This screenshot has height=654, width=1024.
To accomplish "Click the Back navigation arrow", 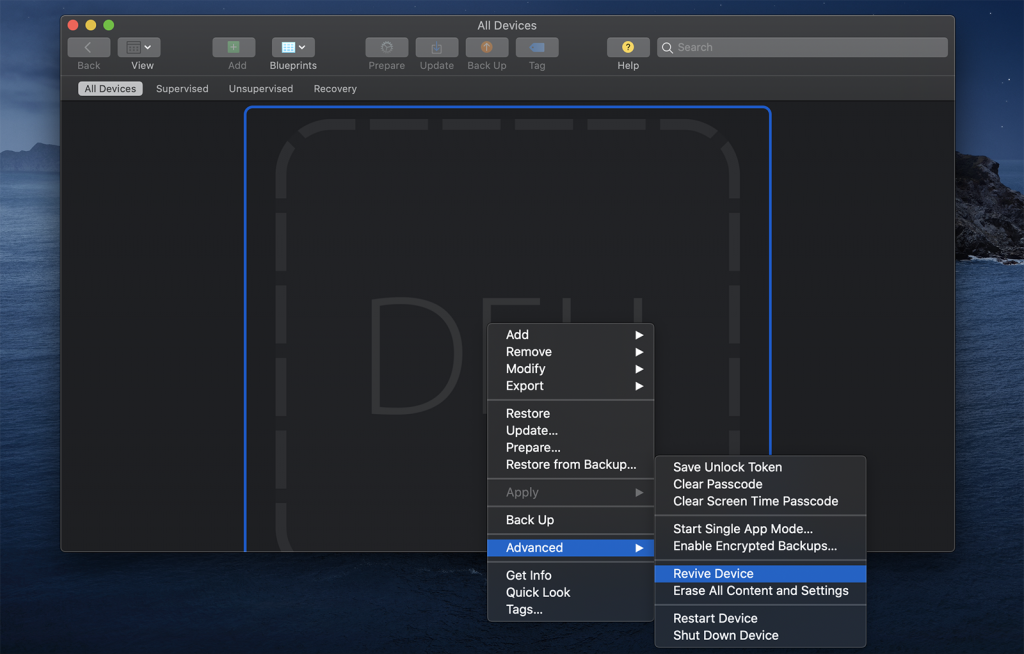I will [88, 47].
